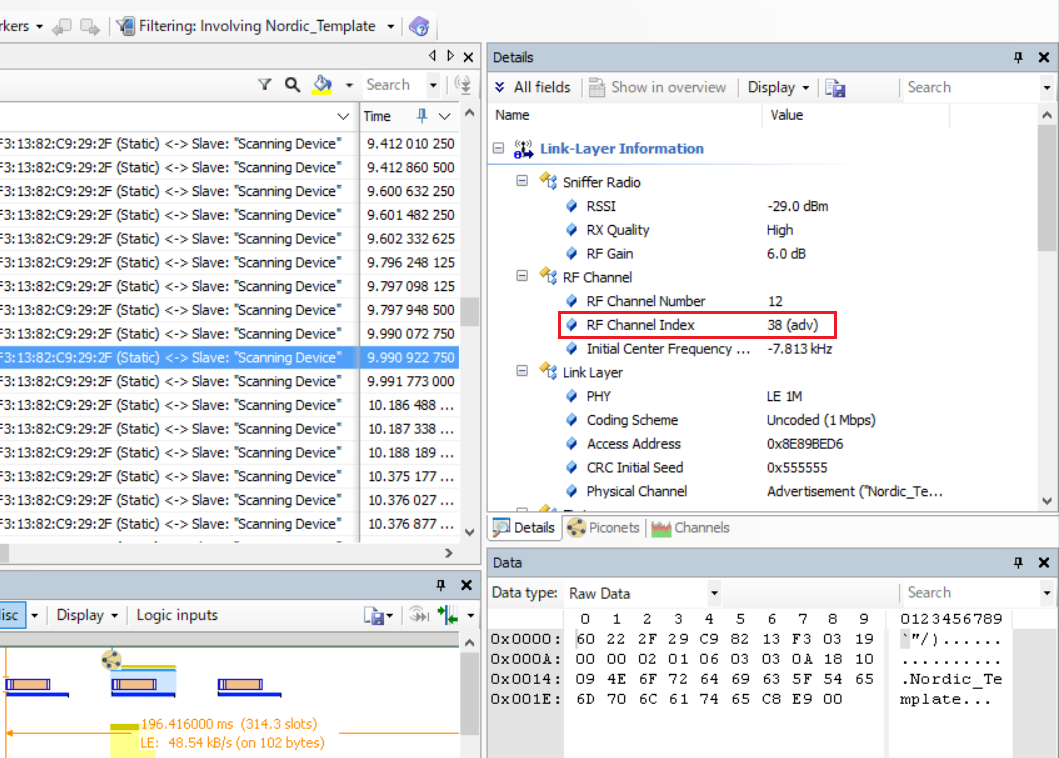
Task: Open the timeline Display dropdown
Action: [x=87, y=615]
